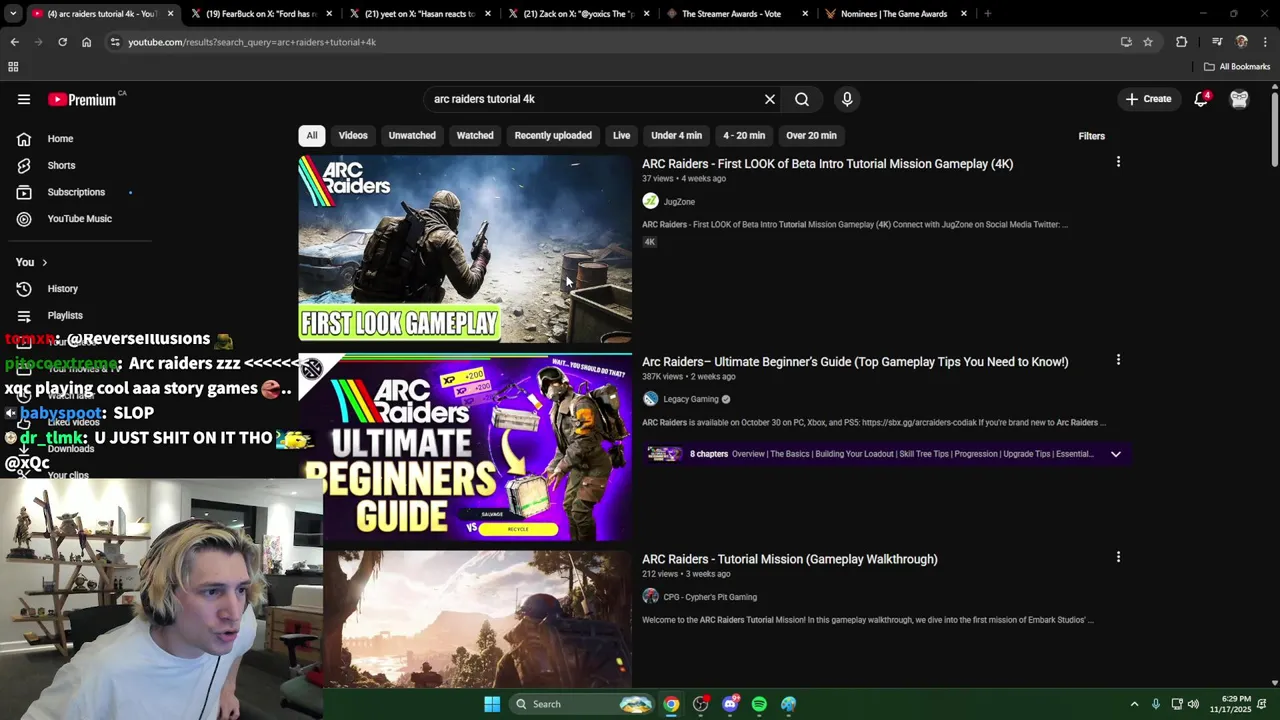Clear the search query with the X icon

[x=770, y=99]
